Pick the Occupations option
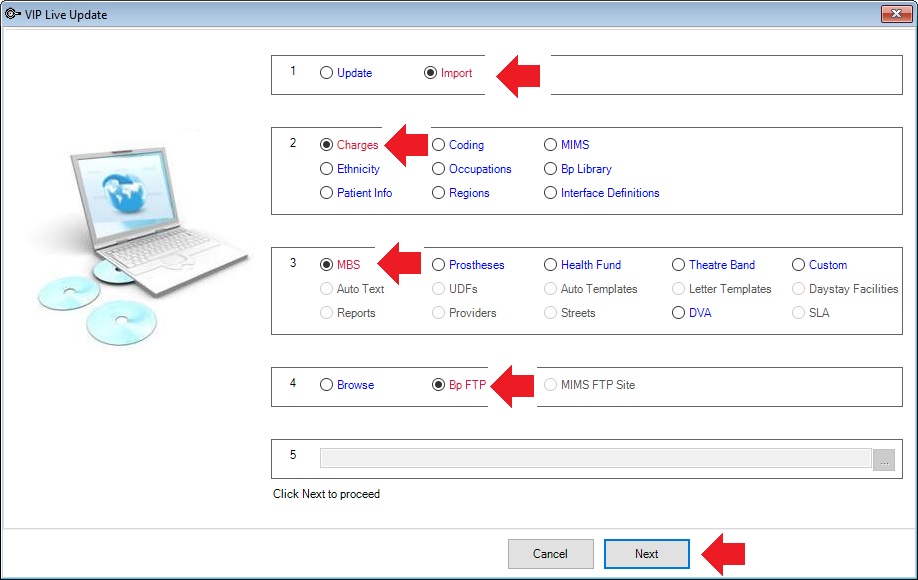Screen dimensions: 918x580 tap(471, 169)
